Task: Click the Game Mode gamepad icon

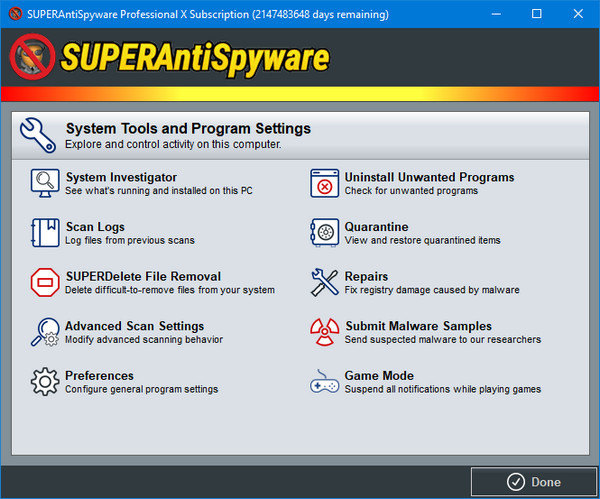Action: coord(325,382)
